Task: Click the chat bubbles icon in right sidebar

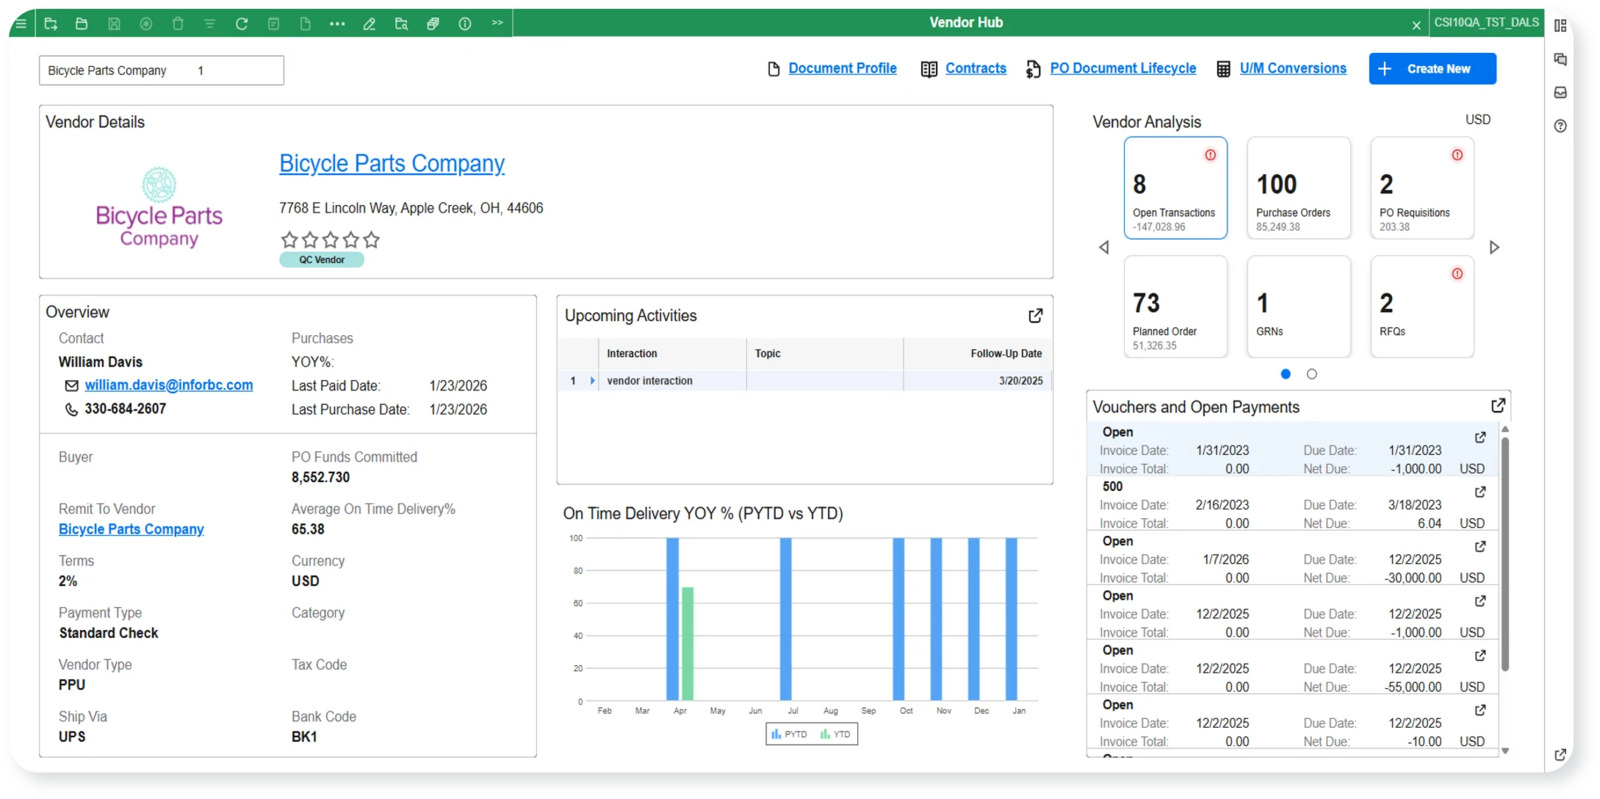Action: [x=1560, y=59]
